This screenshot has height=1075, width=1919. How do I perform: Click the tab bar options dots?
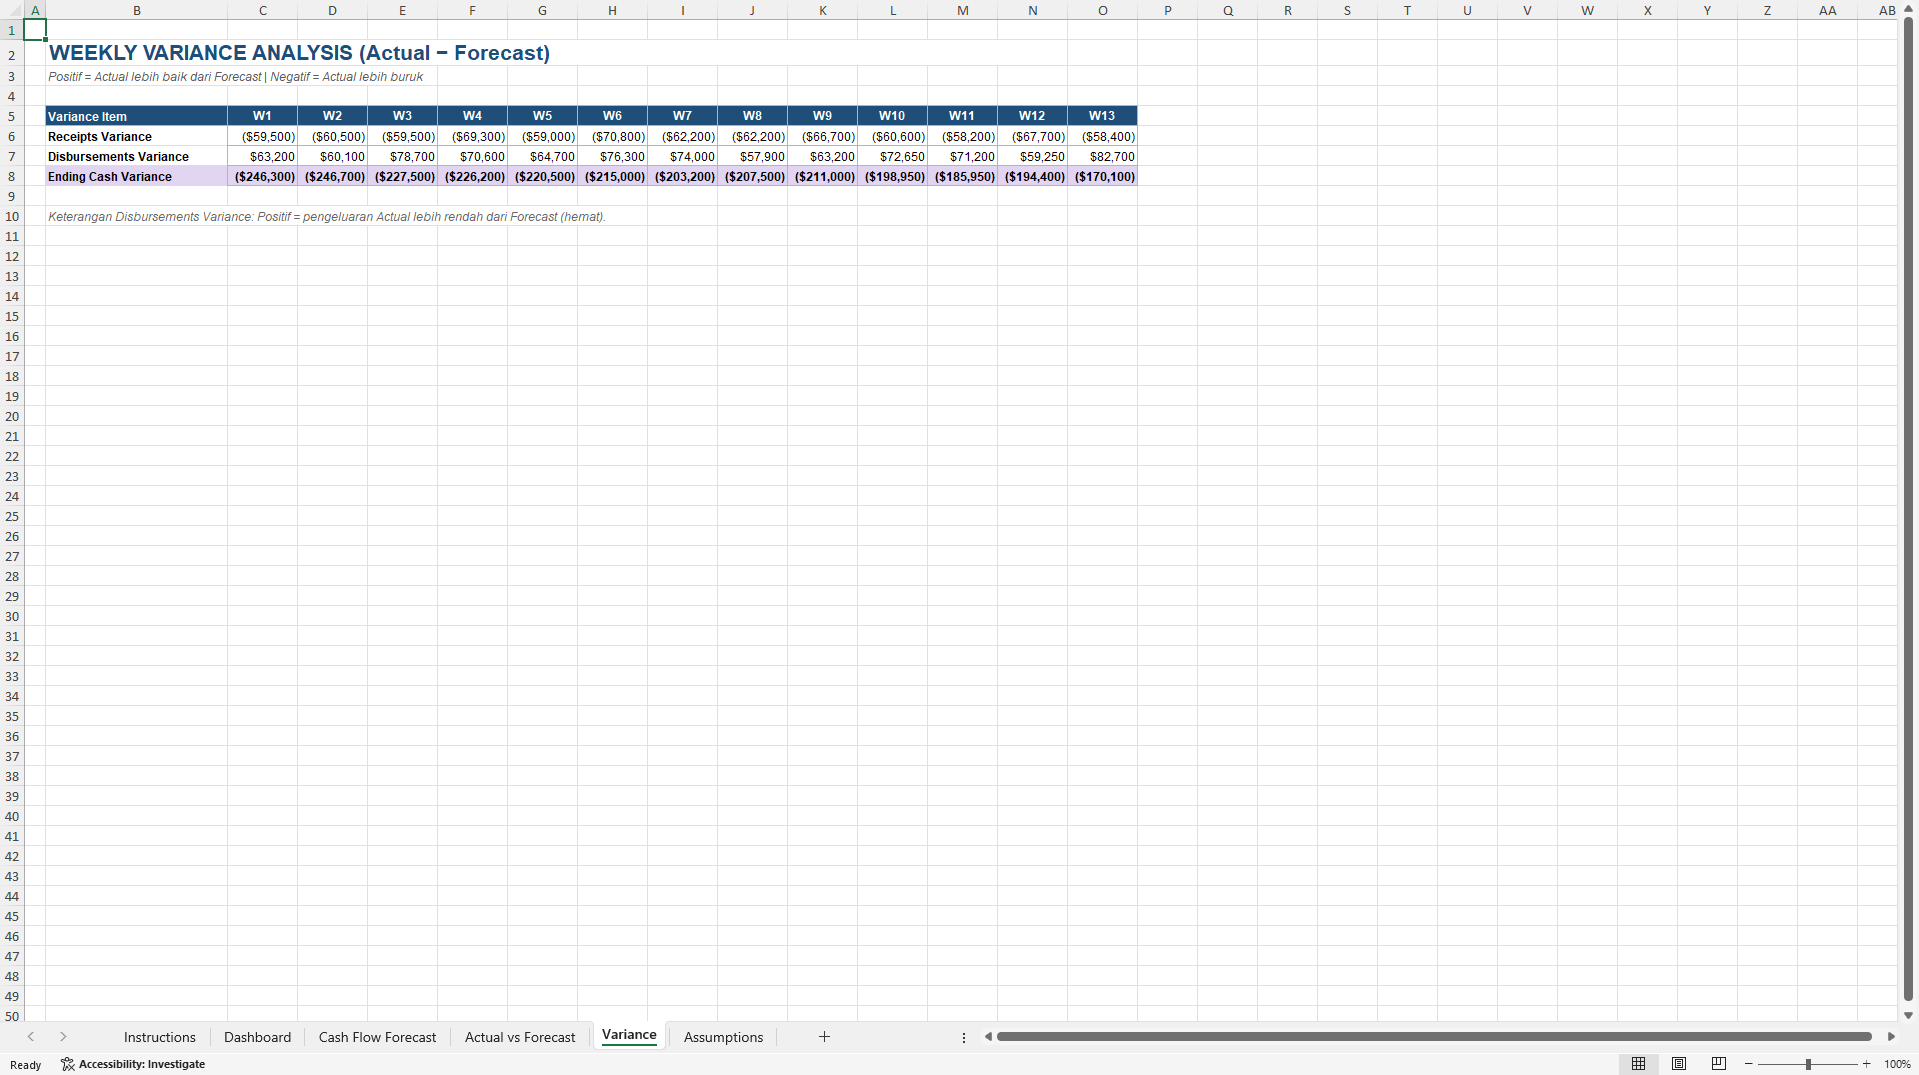pyautogui.click(x=964, y=1038)
